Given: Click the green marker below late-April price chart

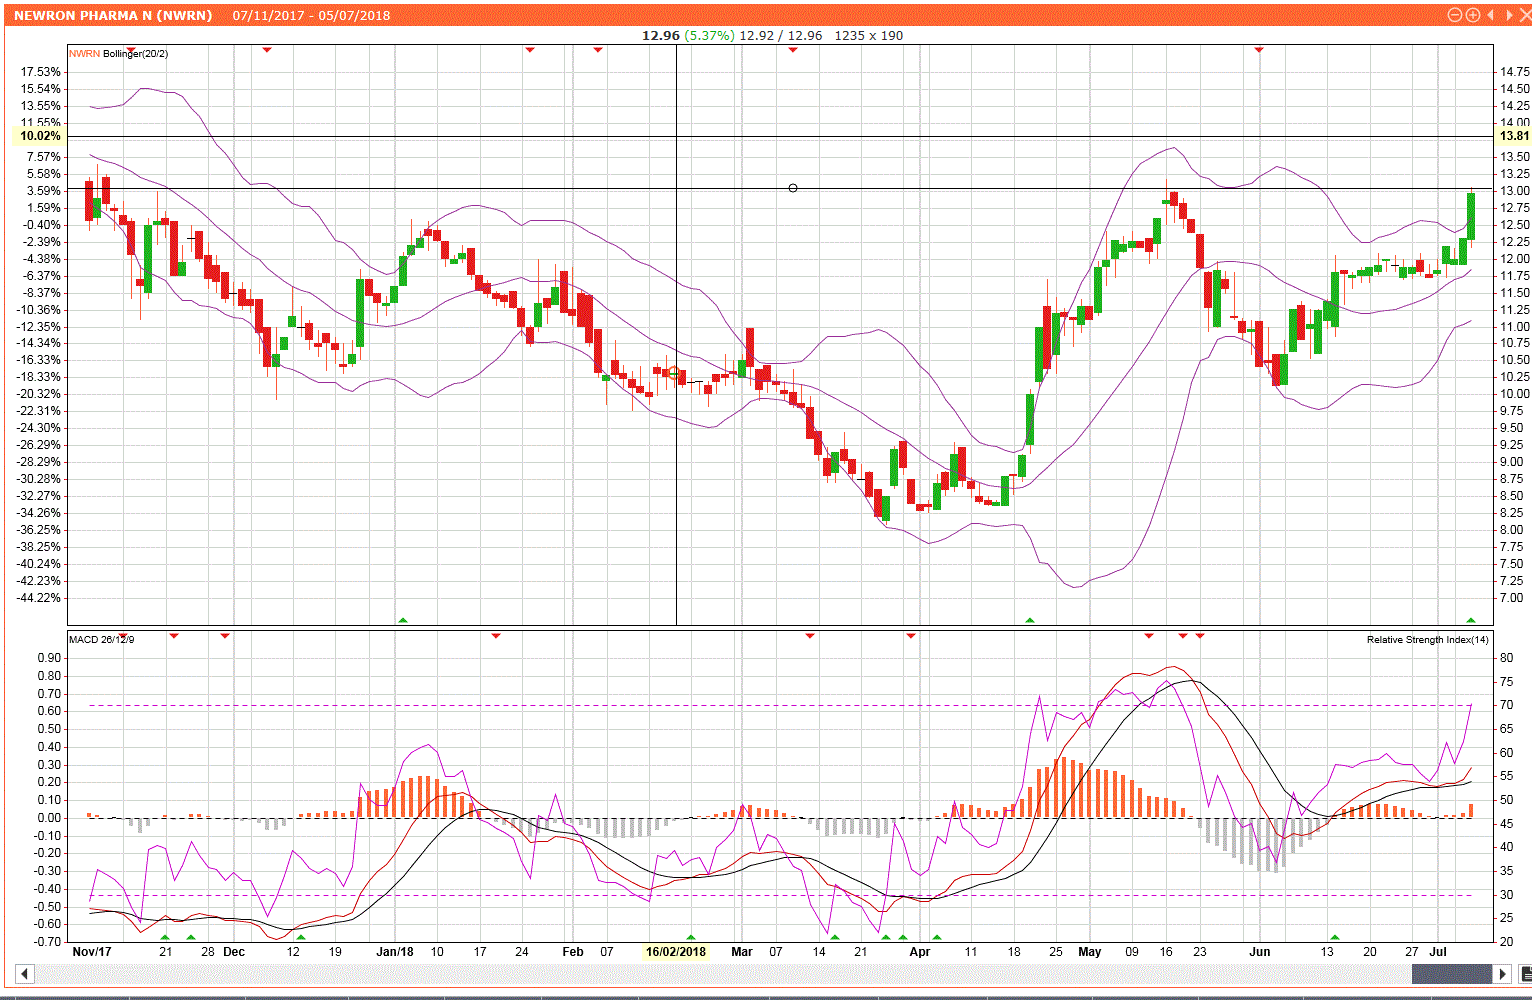Looking at the screenshot, I should (x=1030, y=621).
